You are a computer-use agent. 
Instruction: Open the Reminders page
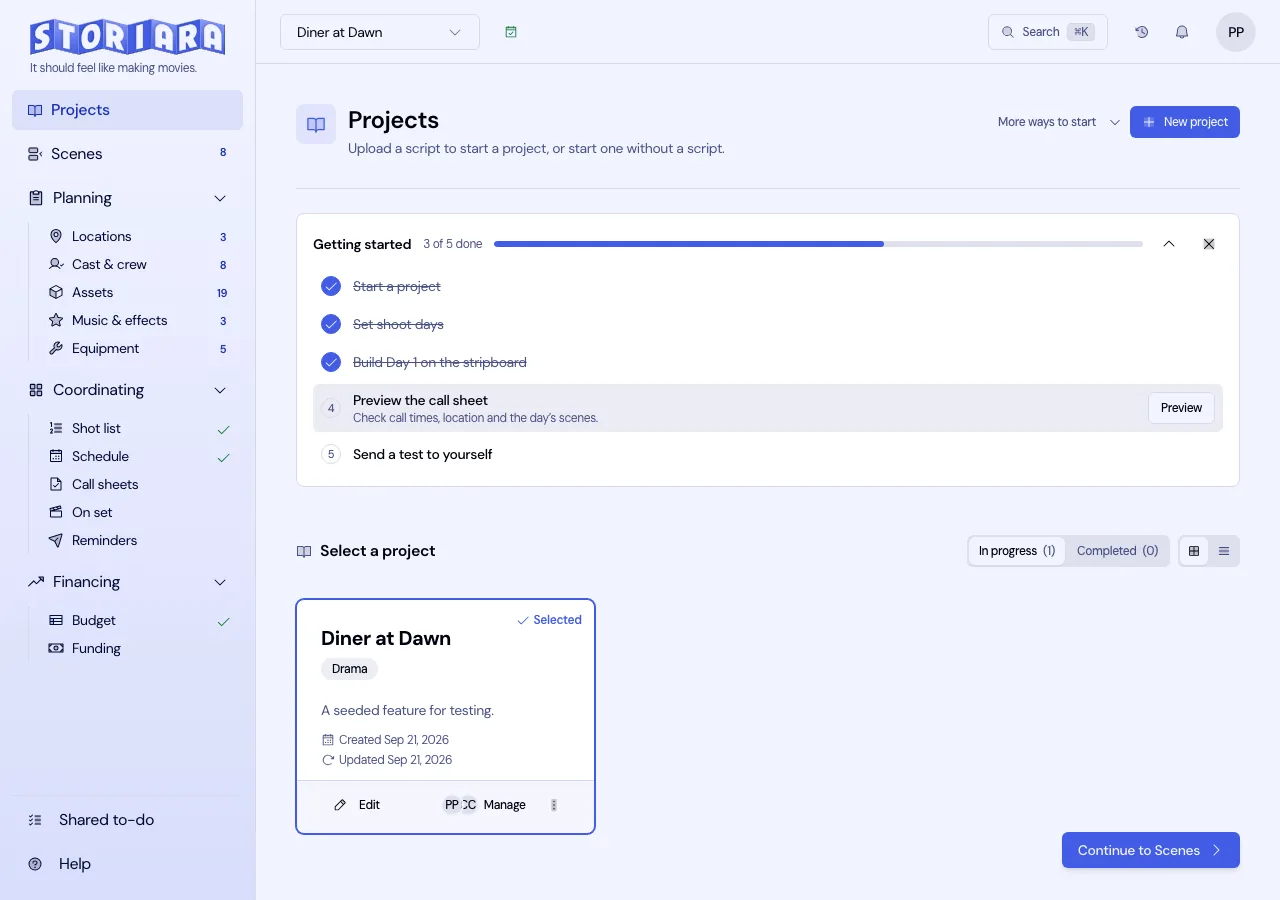(138, 540)
